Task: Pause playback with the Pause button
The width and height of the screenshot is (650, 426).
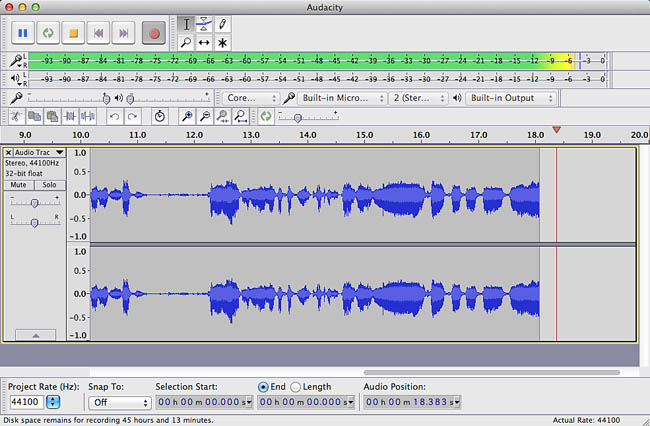Action: coord(23,33)
